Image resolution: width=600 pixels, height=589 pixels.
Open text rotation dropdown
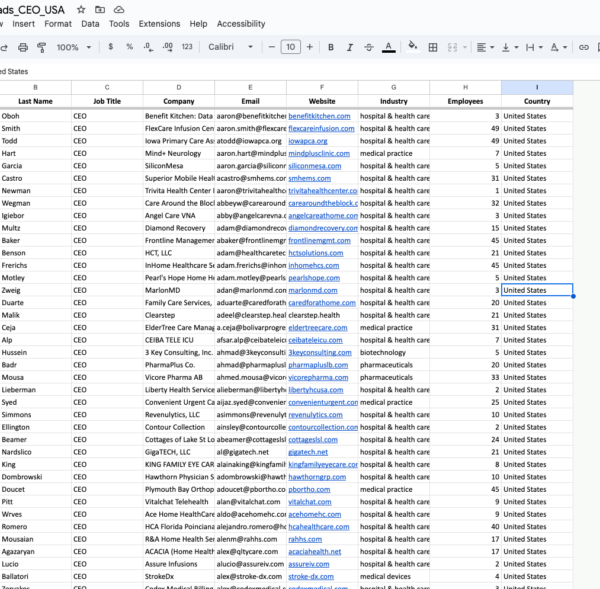coord(558,47)
